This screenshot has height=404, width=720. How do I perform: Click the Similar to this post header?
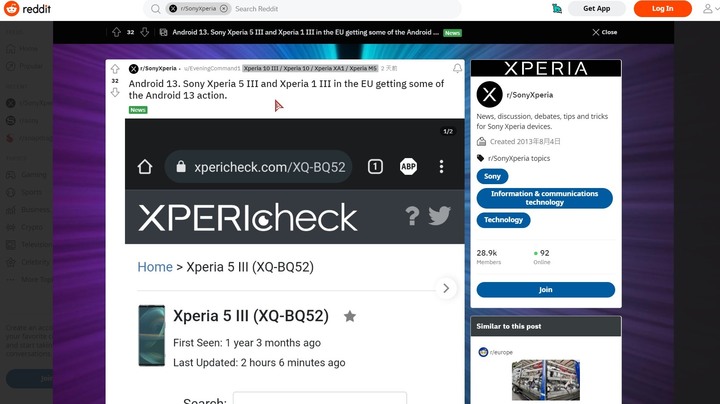coord(546,326)
